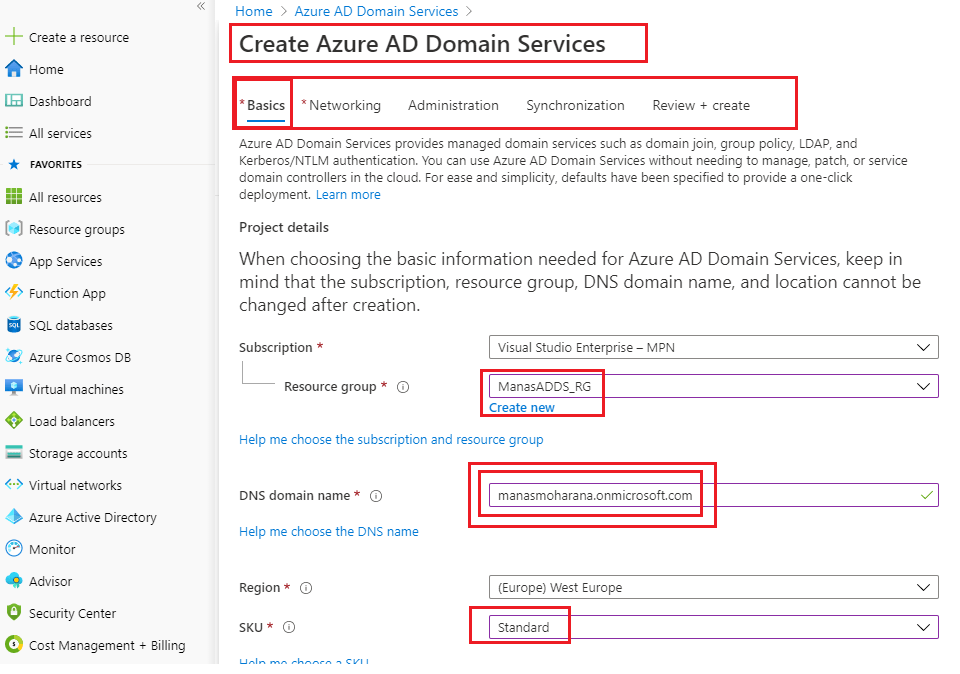Open Azure AD Domain Services breadcrumb
This screenshot has width=960, height=674.
coord(376,11)
